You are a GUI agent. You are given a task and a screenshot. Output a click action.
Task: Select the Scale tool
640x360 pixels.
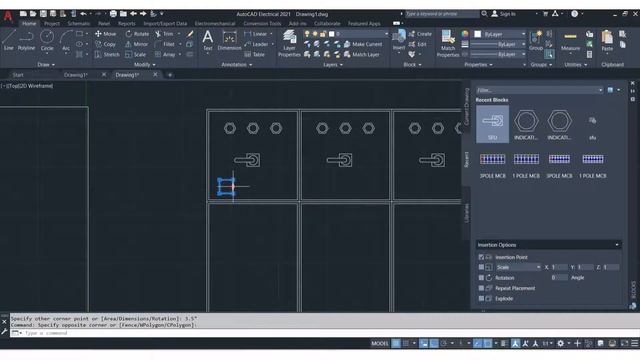pyautogui.click(x=136, y=54)
